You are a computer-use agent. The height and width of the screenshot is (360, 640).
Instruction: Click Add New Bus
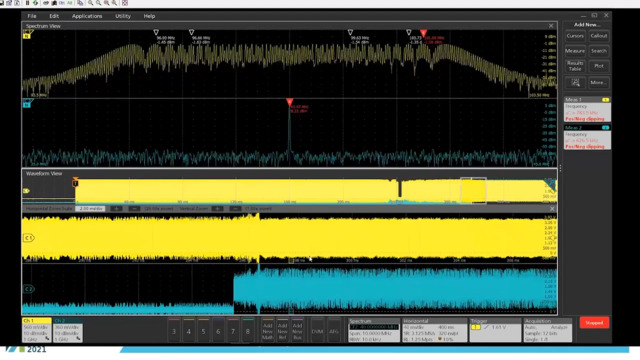(297, 331)
